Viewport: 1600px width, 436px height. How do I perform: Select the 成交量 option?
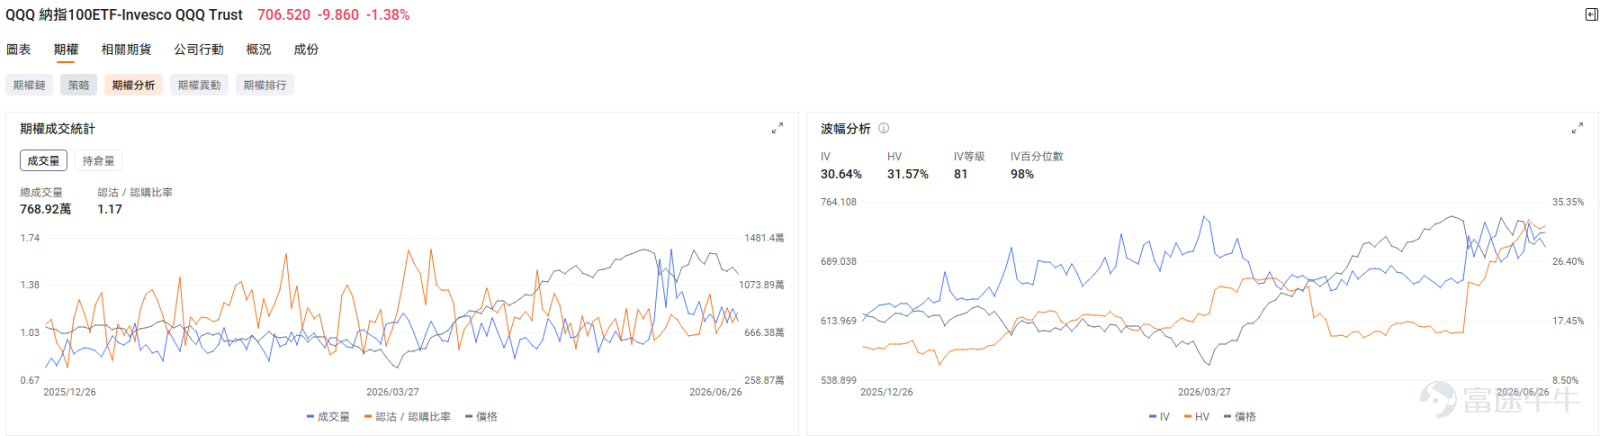(43, 161)
